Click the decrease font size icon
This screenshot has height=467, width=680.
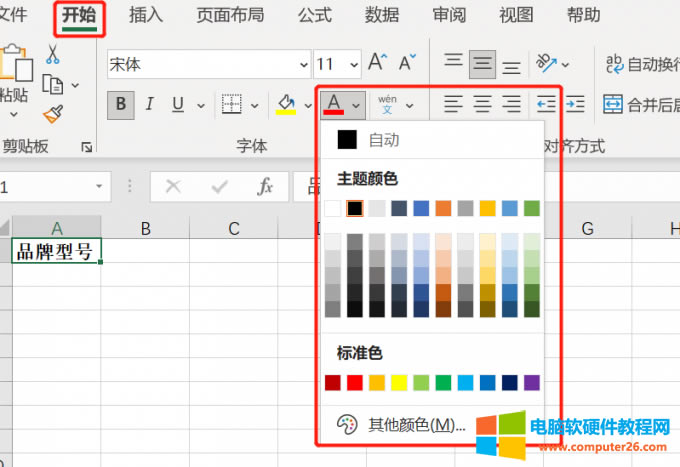click(406, 64)
